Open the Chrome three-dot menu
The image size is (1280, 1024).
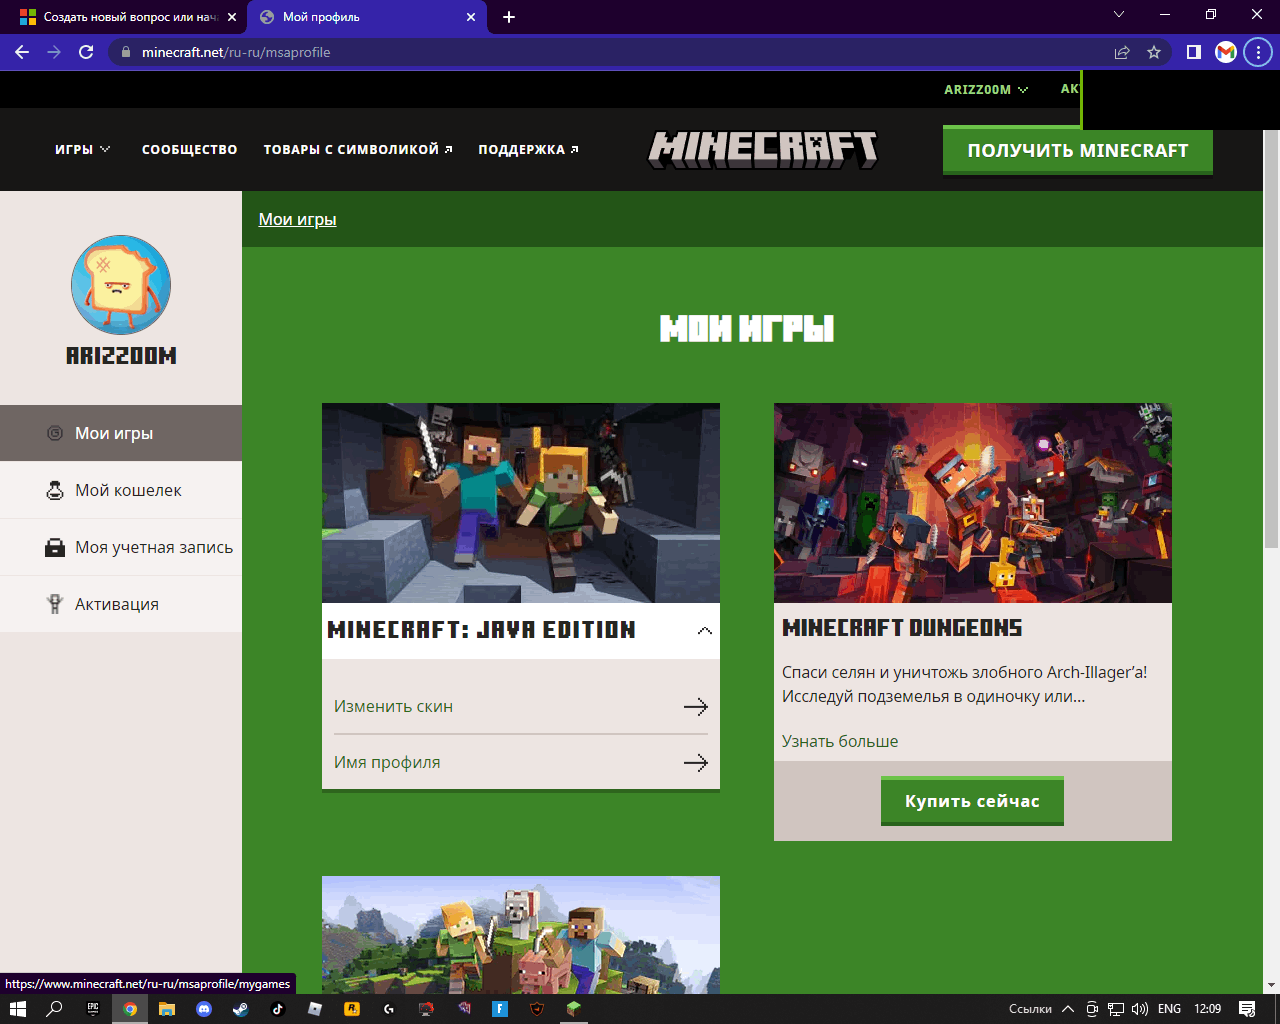[x=1258, y=52]
